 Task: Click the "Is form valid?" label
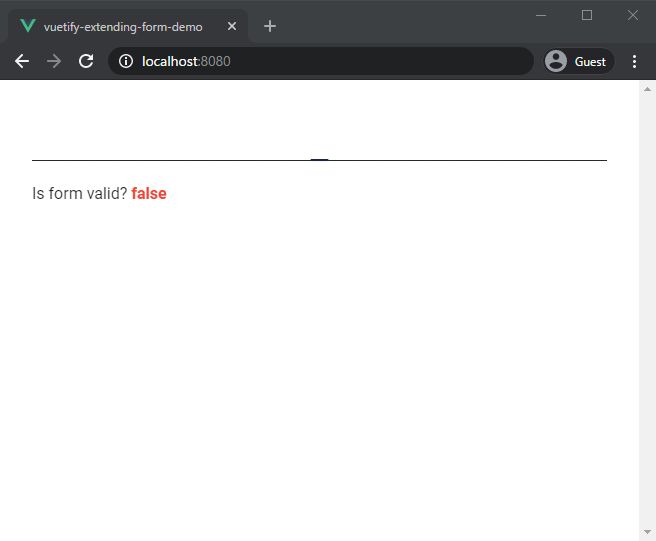click(x=79, y=194)
